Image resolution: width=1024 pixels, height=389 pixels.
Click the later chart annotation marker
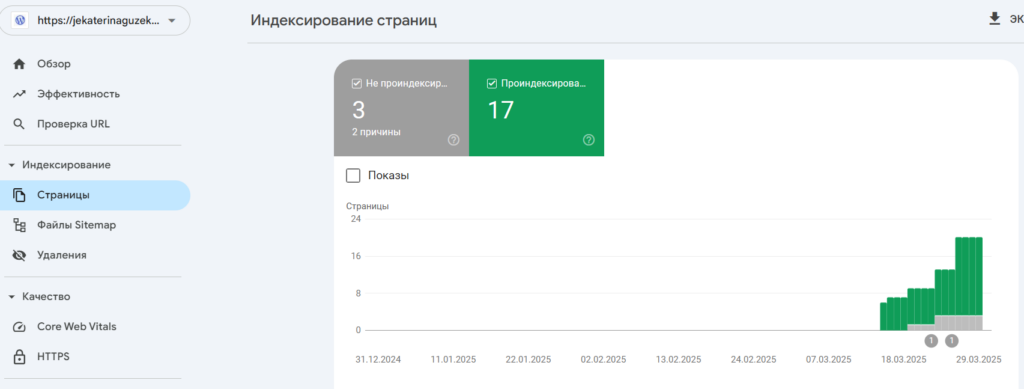pos(952,340)
